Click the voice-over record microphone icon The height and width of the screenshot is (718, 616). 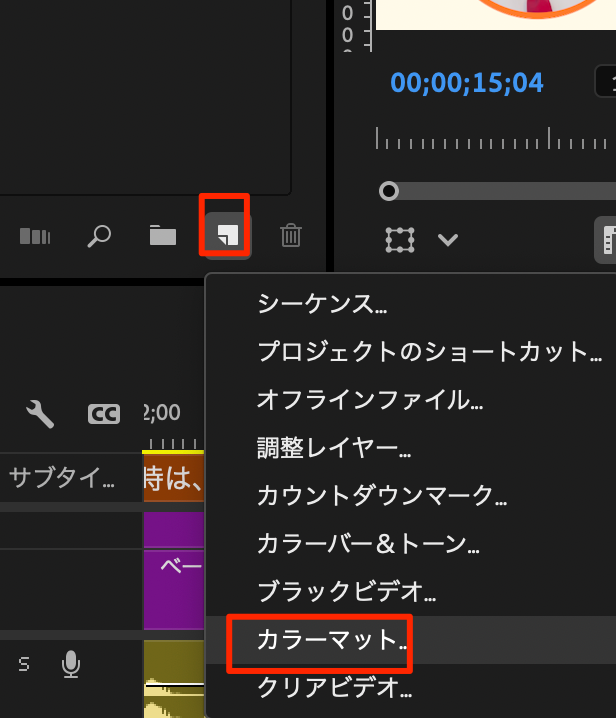click(71, 663)
